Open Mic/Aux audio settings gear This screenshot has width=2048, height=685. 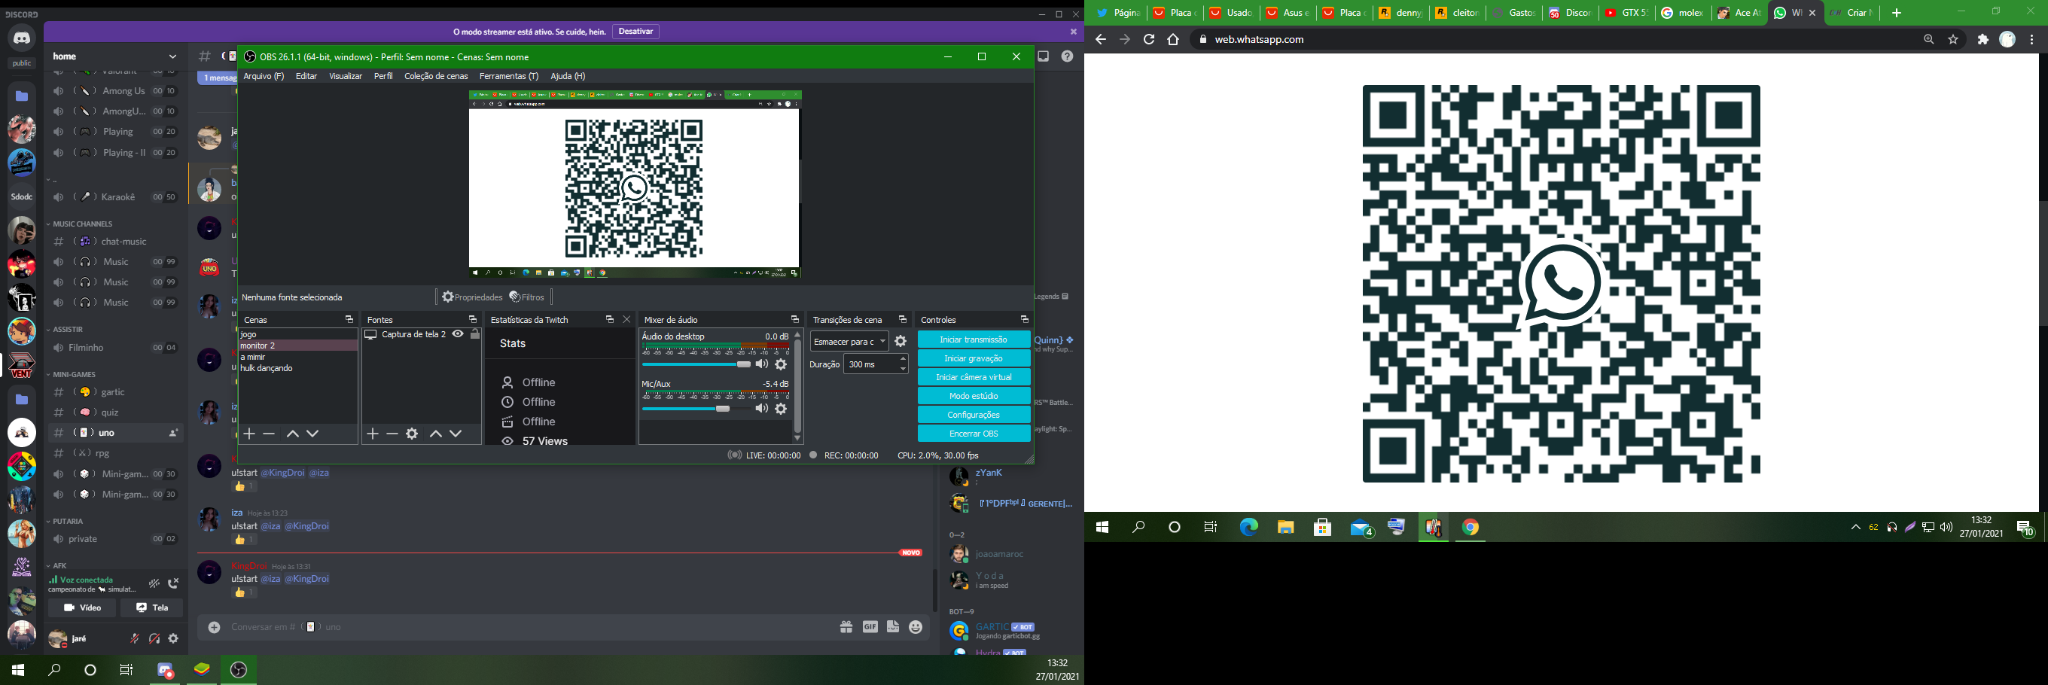[781, 409]
